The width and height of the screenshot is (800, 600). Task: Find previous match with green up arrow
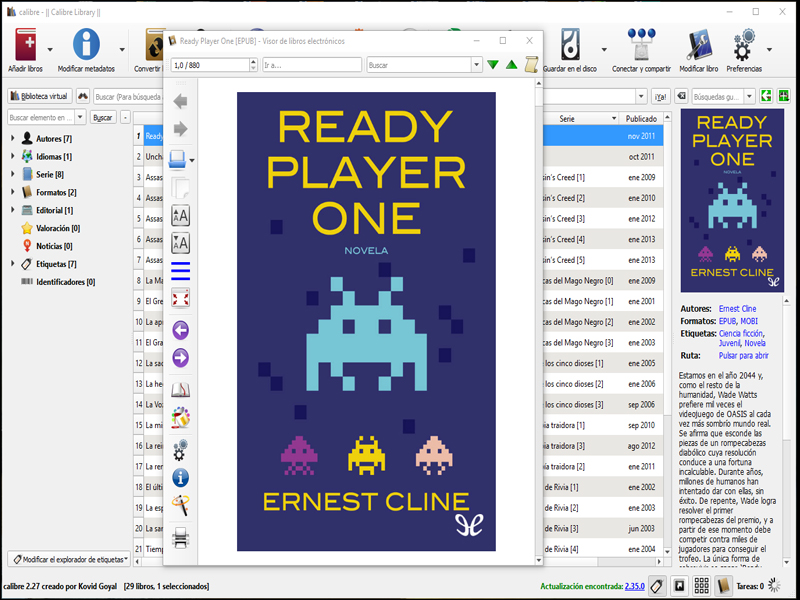click(x=512, y=65)
